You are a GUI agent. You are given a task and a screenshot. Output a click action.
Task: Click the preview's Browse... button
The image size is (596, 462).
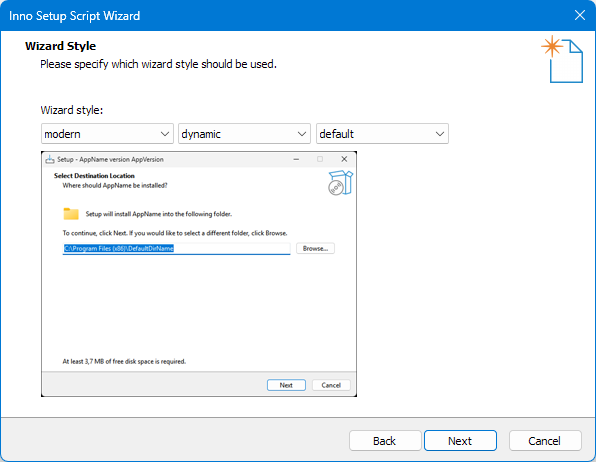click(315, 248)
